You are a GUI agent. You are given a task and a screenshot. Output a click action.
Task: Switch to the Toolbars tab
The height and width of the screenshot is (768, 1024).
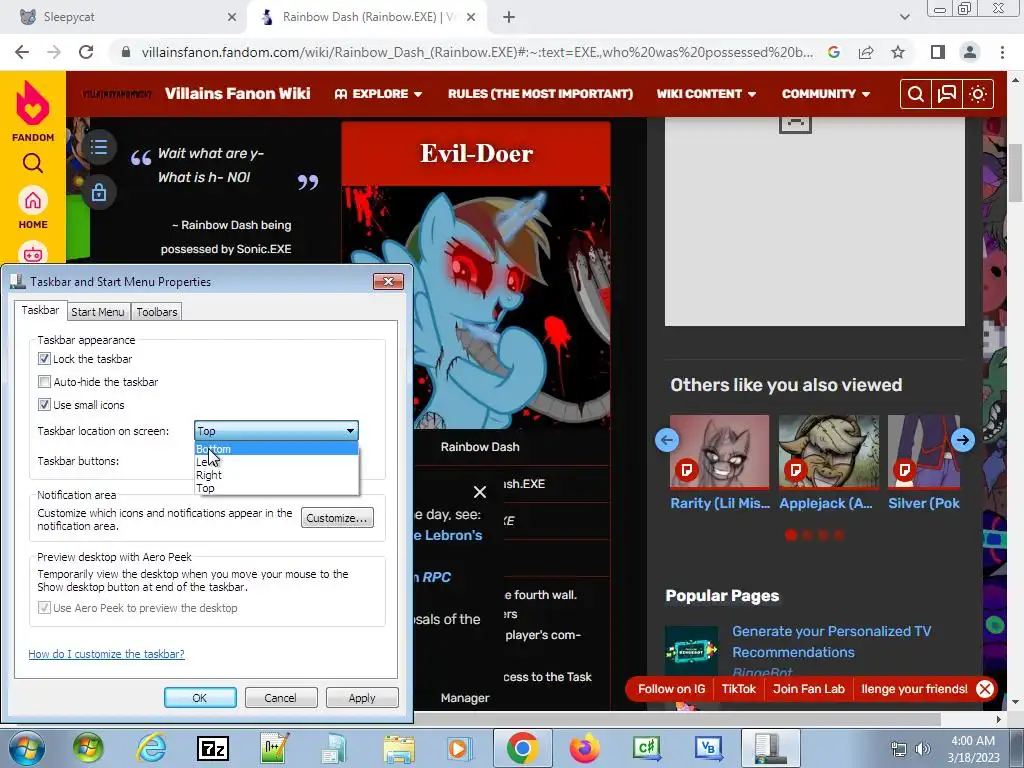pyautogui.click(x=157, y=312)
